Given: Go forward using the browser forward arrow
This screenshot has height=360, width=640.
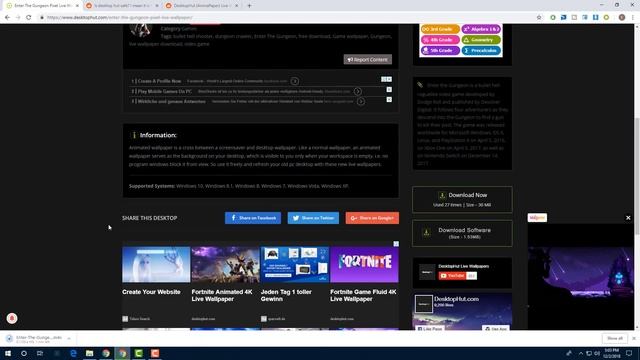Looking at the screenshot, I should pyautogui.click(x=18, y=18).
